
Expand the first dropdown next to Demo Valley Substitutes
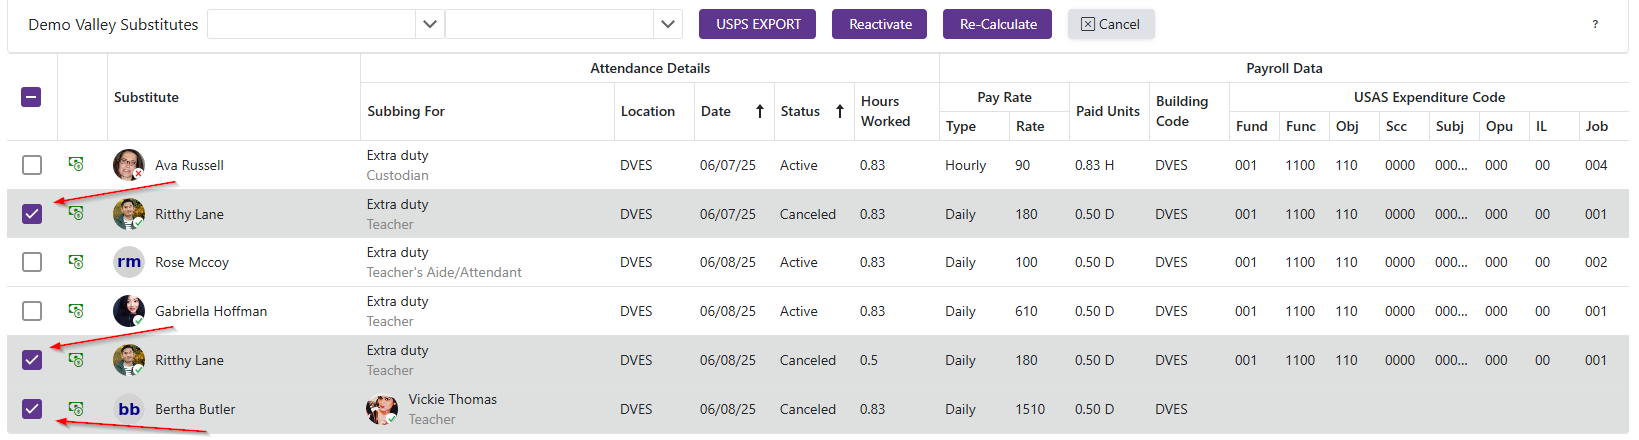[430, 24]
